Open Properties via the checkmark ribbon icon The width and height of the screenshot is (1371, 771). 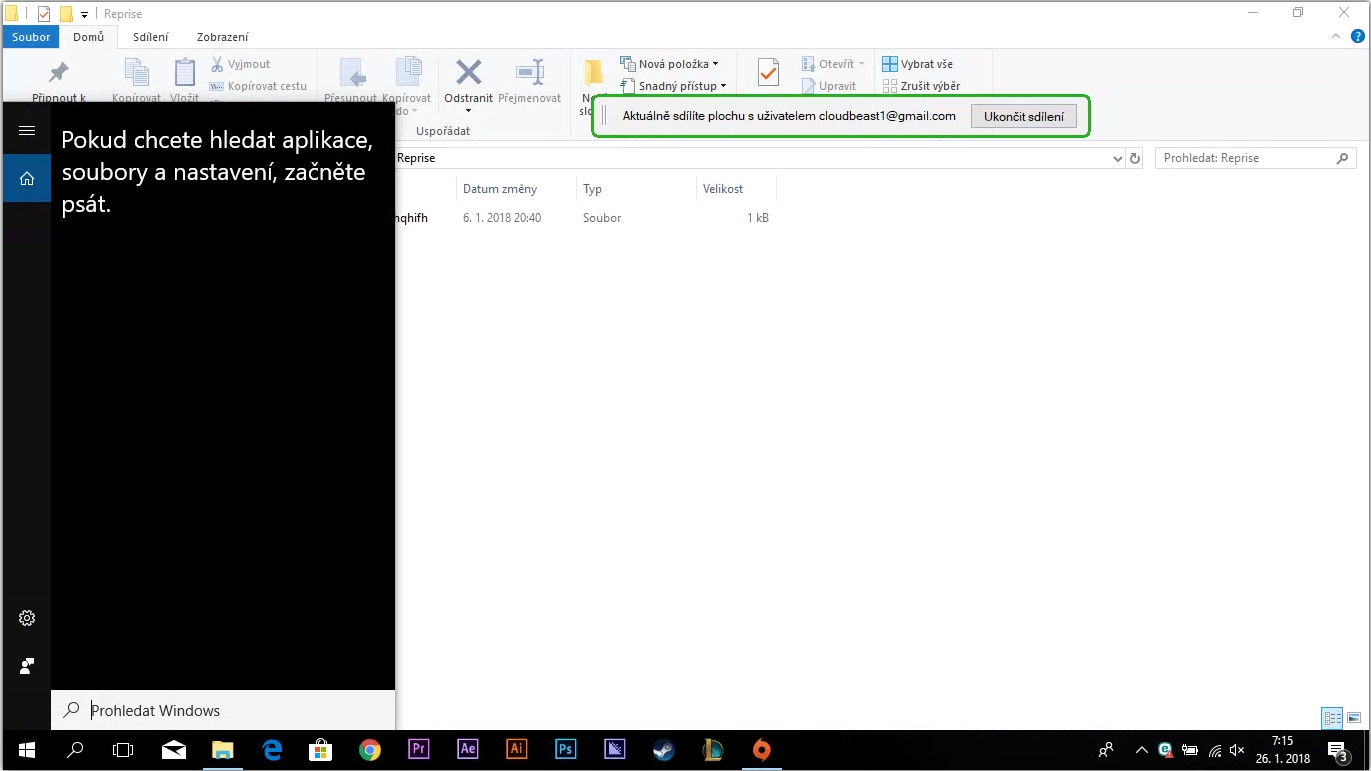(768, 73)
